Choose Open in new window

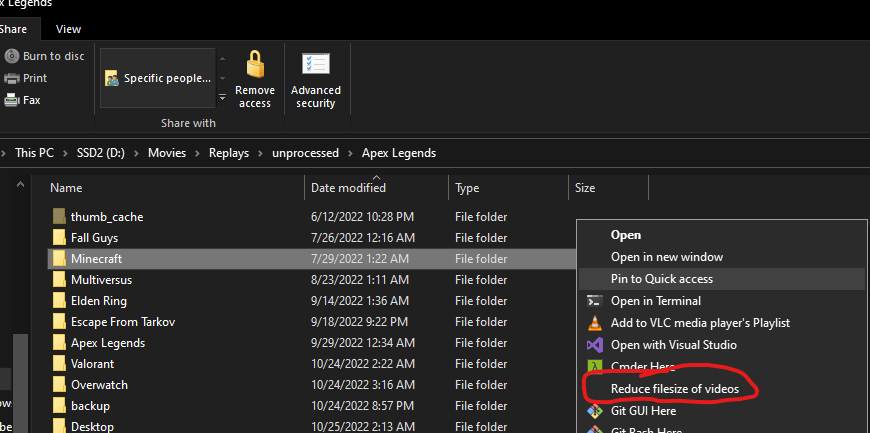pos(721,257)
